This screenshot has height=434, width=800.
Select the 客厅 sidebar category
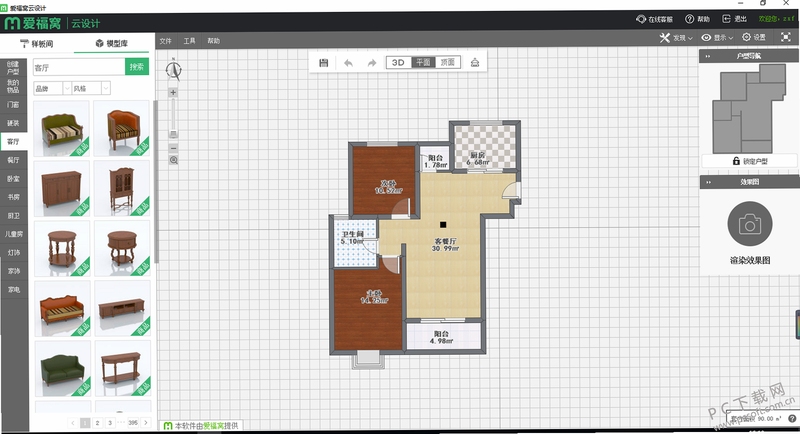pyautogui.click(x=13, y=141)
